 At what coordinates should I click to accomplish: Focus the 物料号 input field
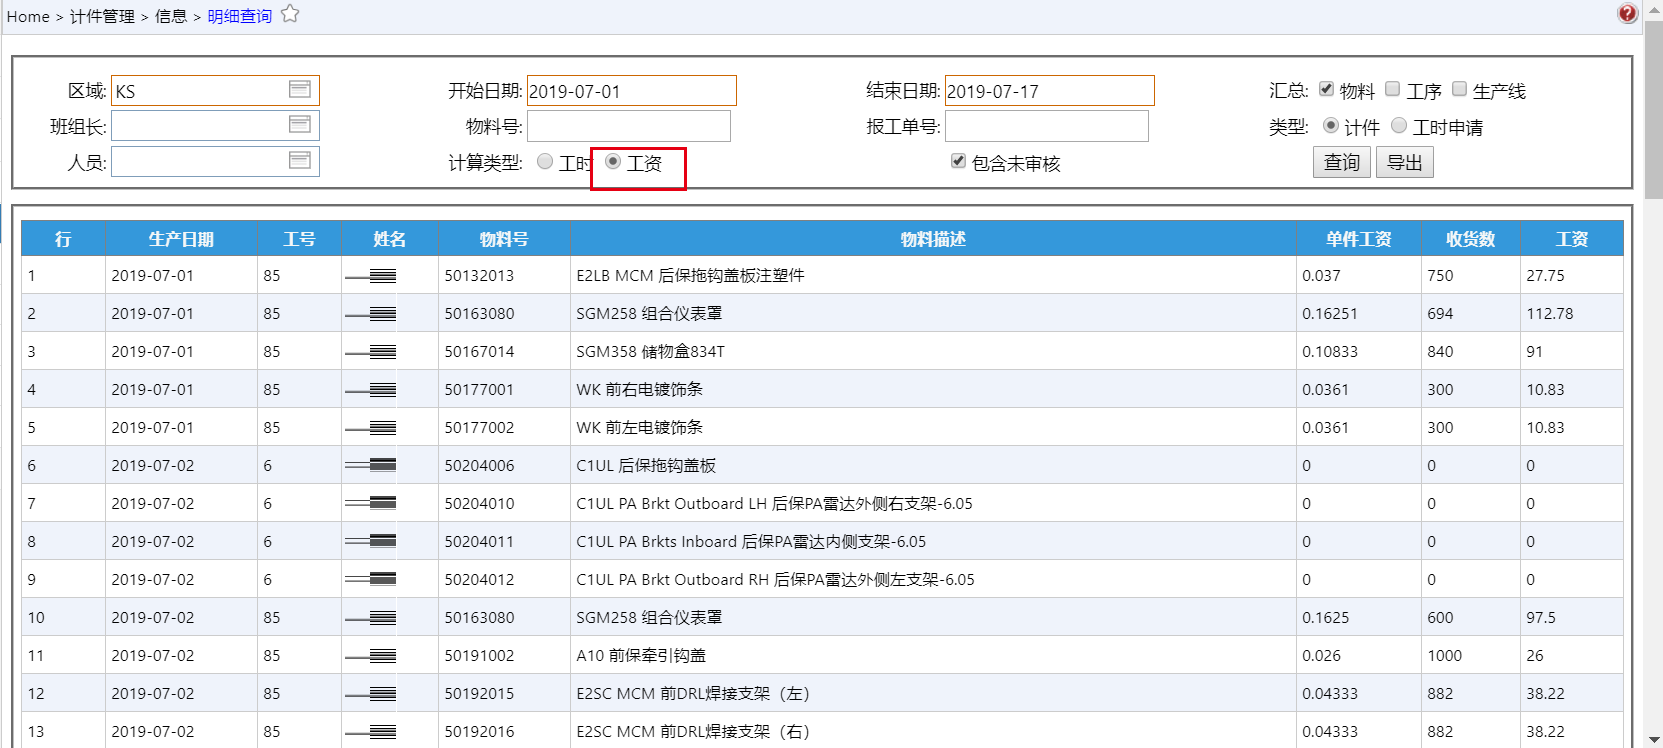point(629,126)
